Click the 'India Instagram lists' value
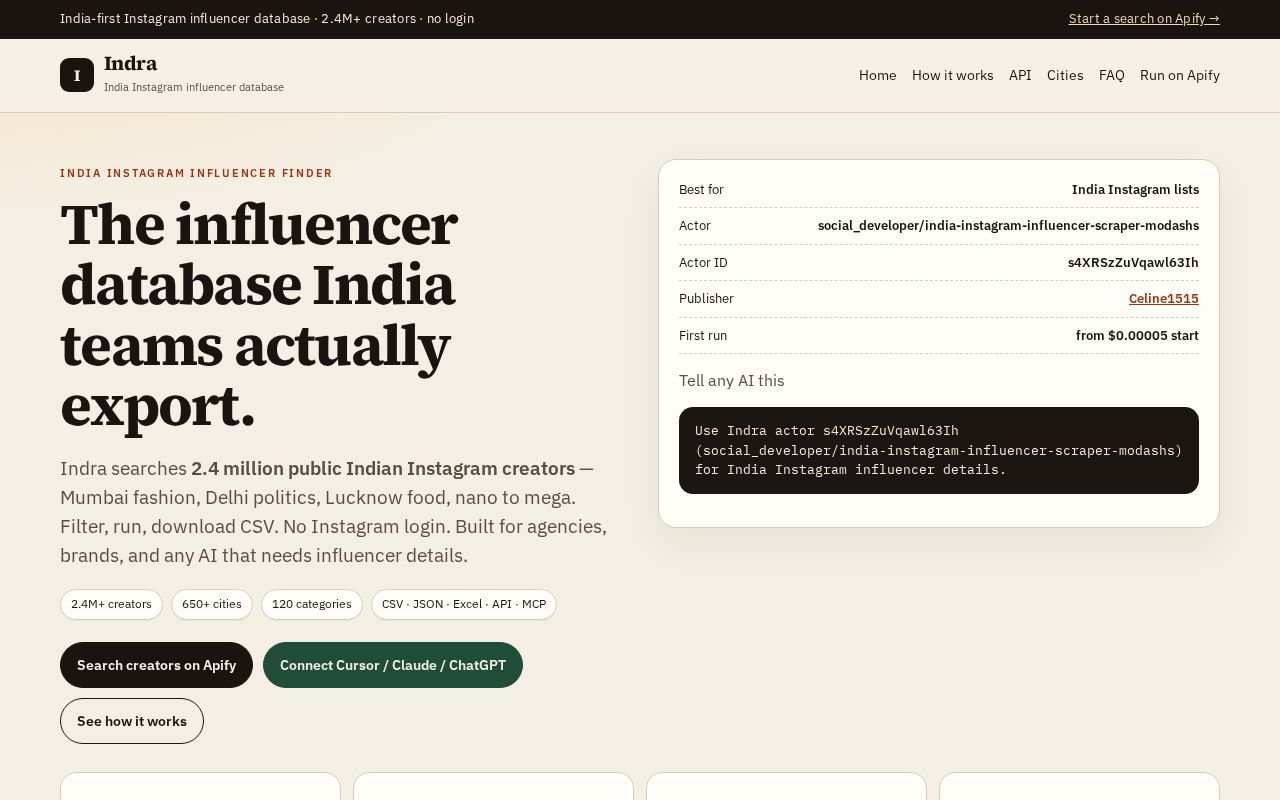The image size is (1280, 800). coord(1135,190)
